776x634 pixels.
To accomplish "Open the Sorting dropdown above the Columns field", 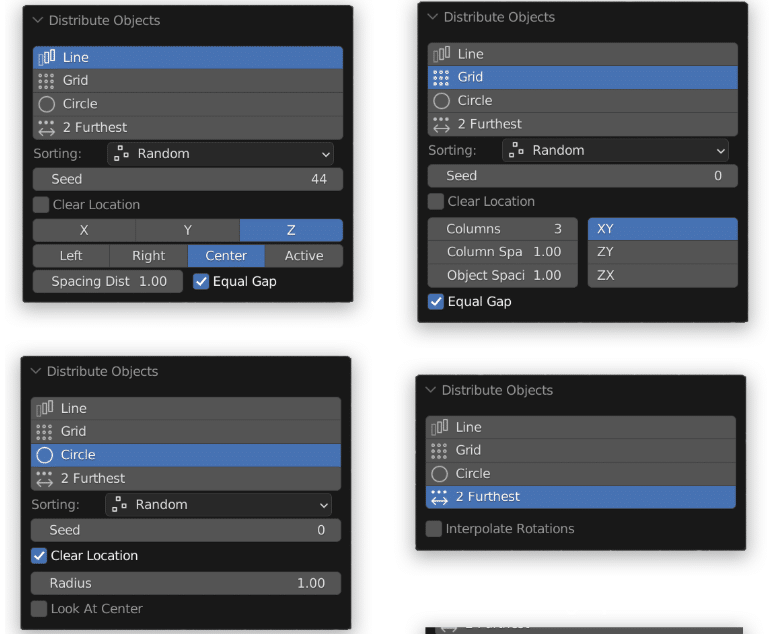I will click(x=616, y=151).
